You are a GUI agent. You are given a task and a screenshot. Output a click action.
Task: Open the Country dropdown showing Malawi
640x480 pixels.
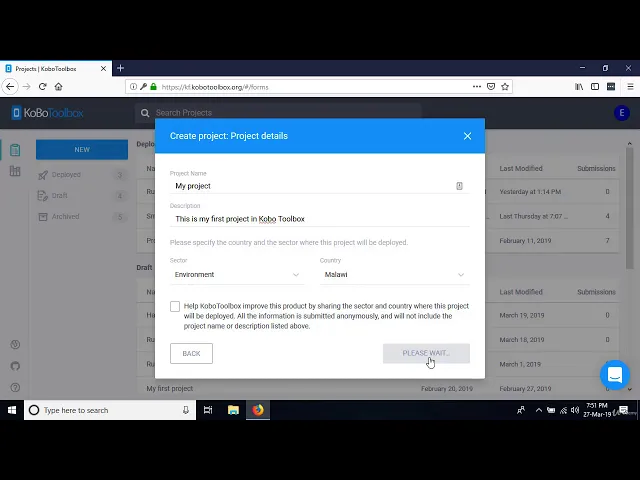[394, 275]
